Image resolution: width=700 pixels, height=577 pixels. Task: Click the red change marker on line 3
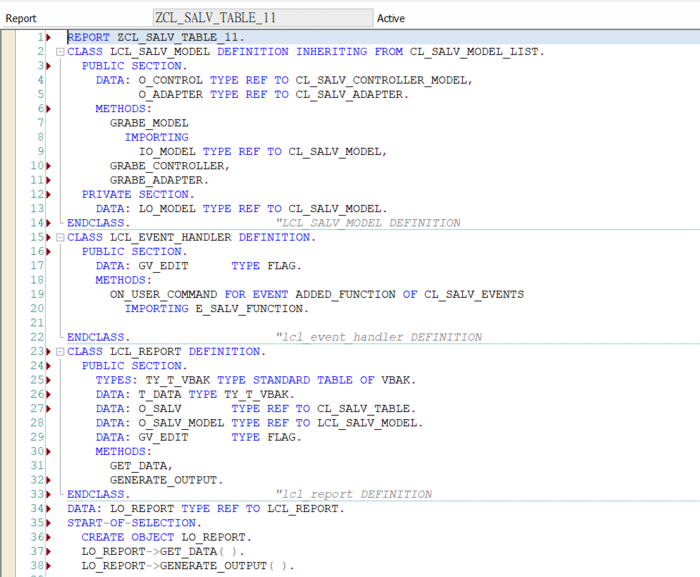[49, 66]
